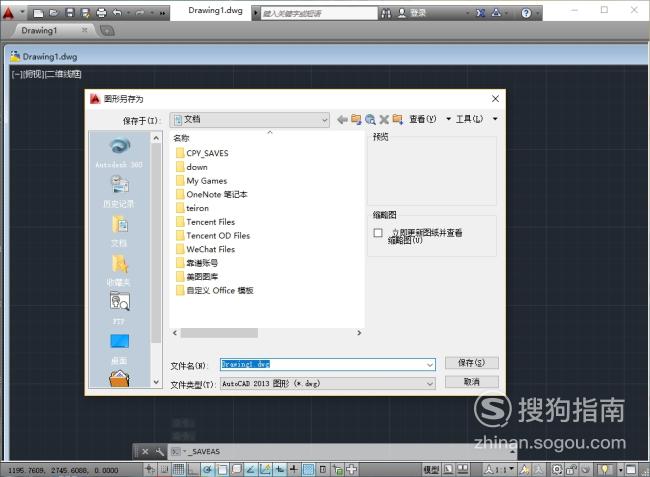Select Autodesk 360 in the places sidebar
The width and height of the screenshot is (650, 477).
(119, 153)
